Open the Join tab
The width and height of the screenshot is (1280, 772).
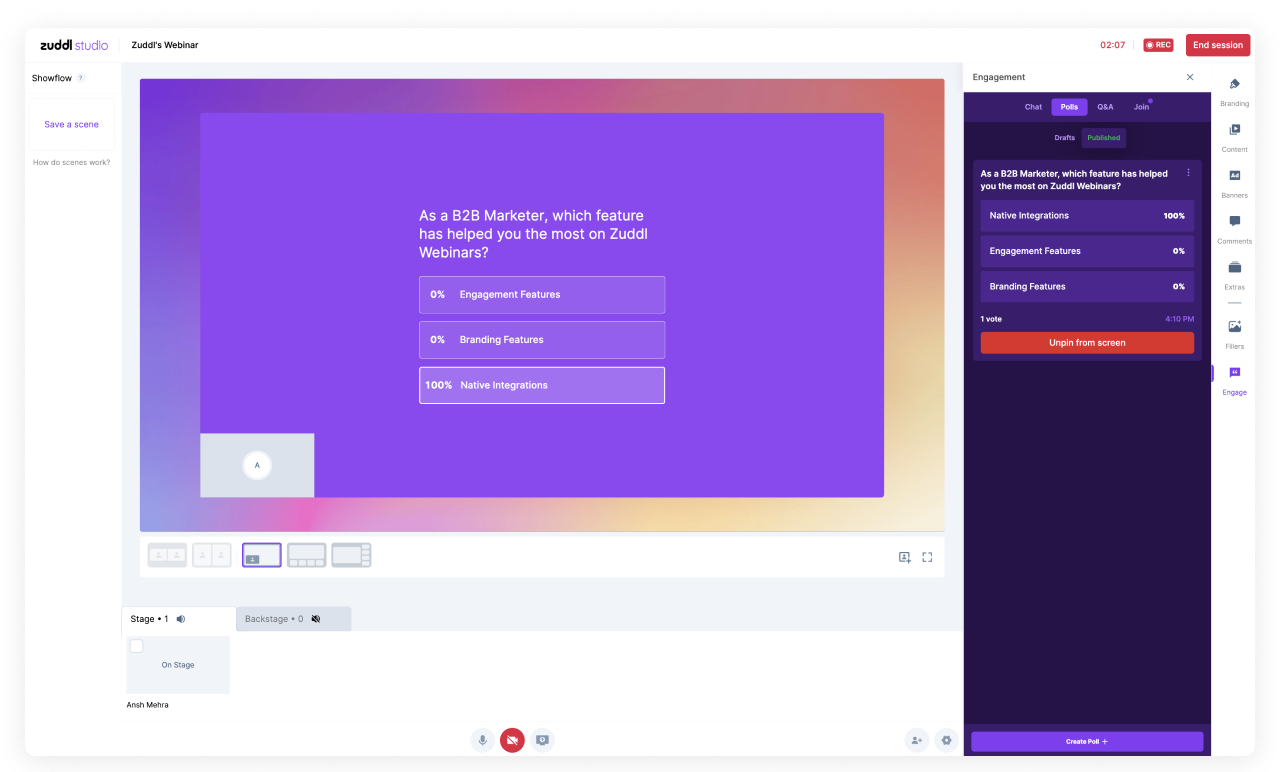(1141, 107)
